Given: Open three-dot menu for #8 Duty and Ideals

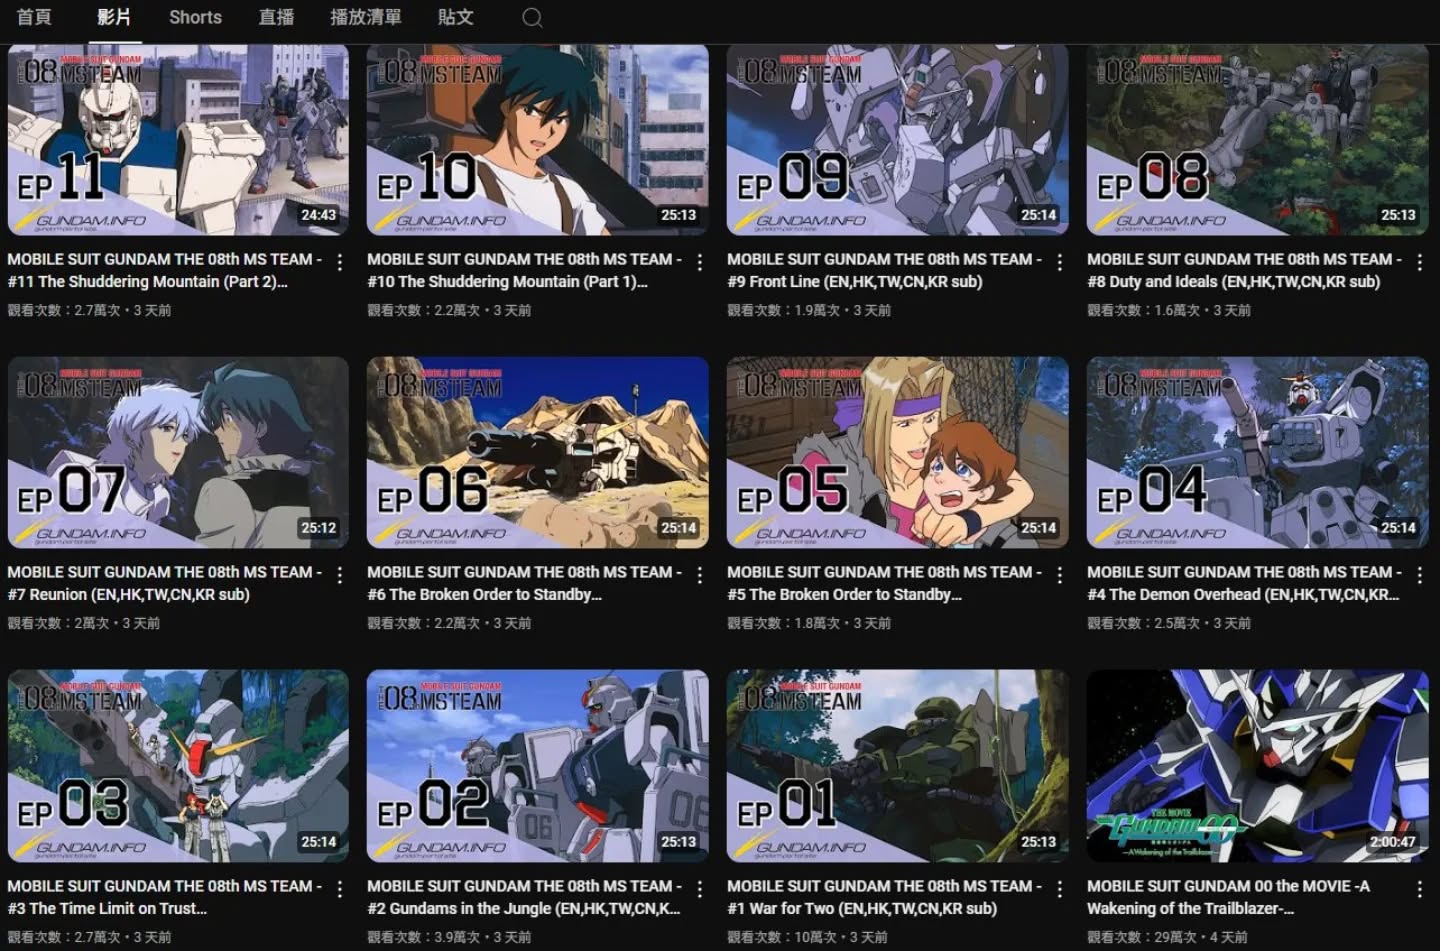Looking at the screenshot, I should coord(1419,262).
